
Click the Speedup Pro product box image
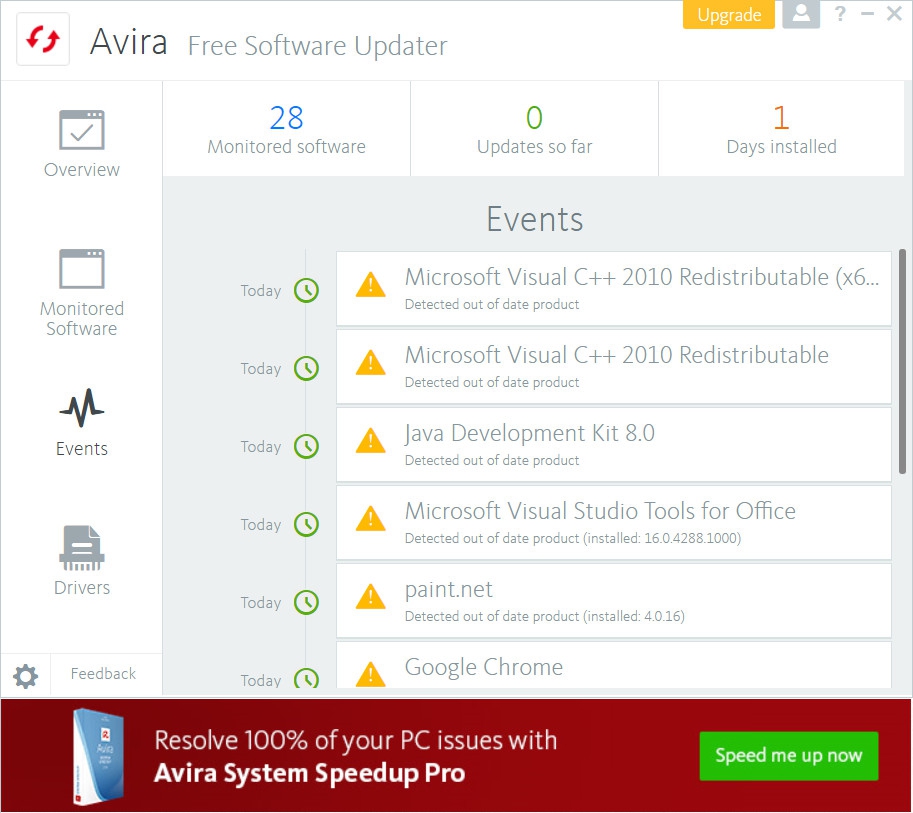(98, 757)
